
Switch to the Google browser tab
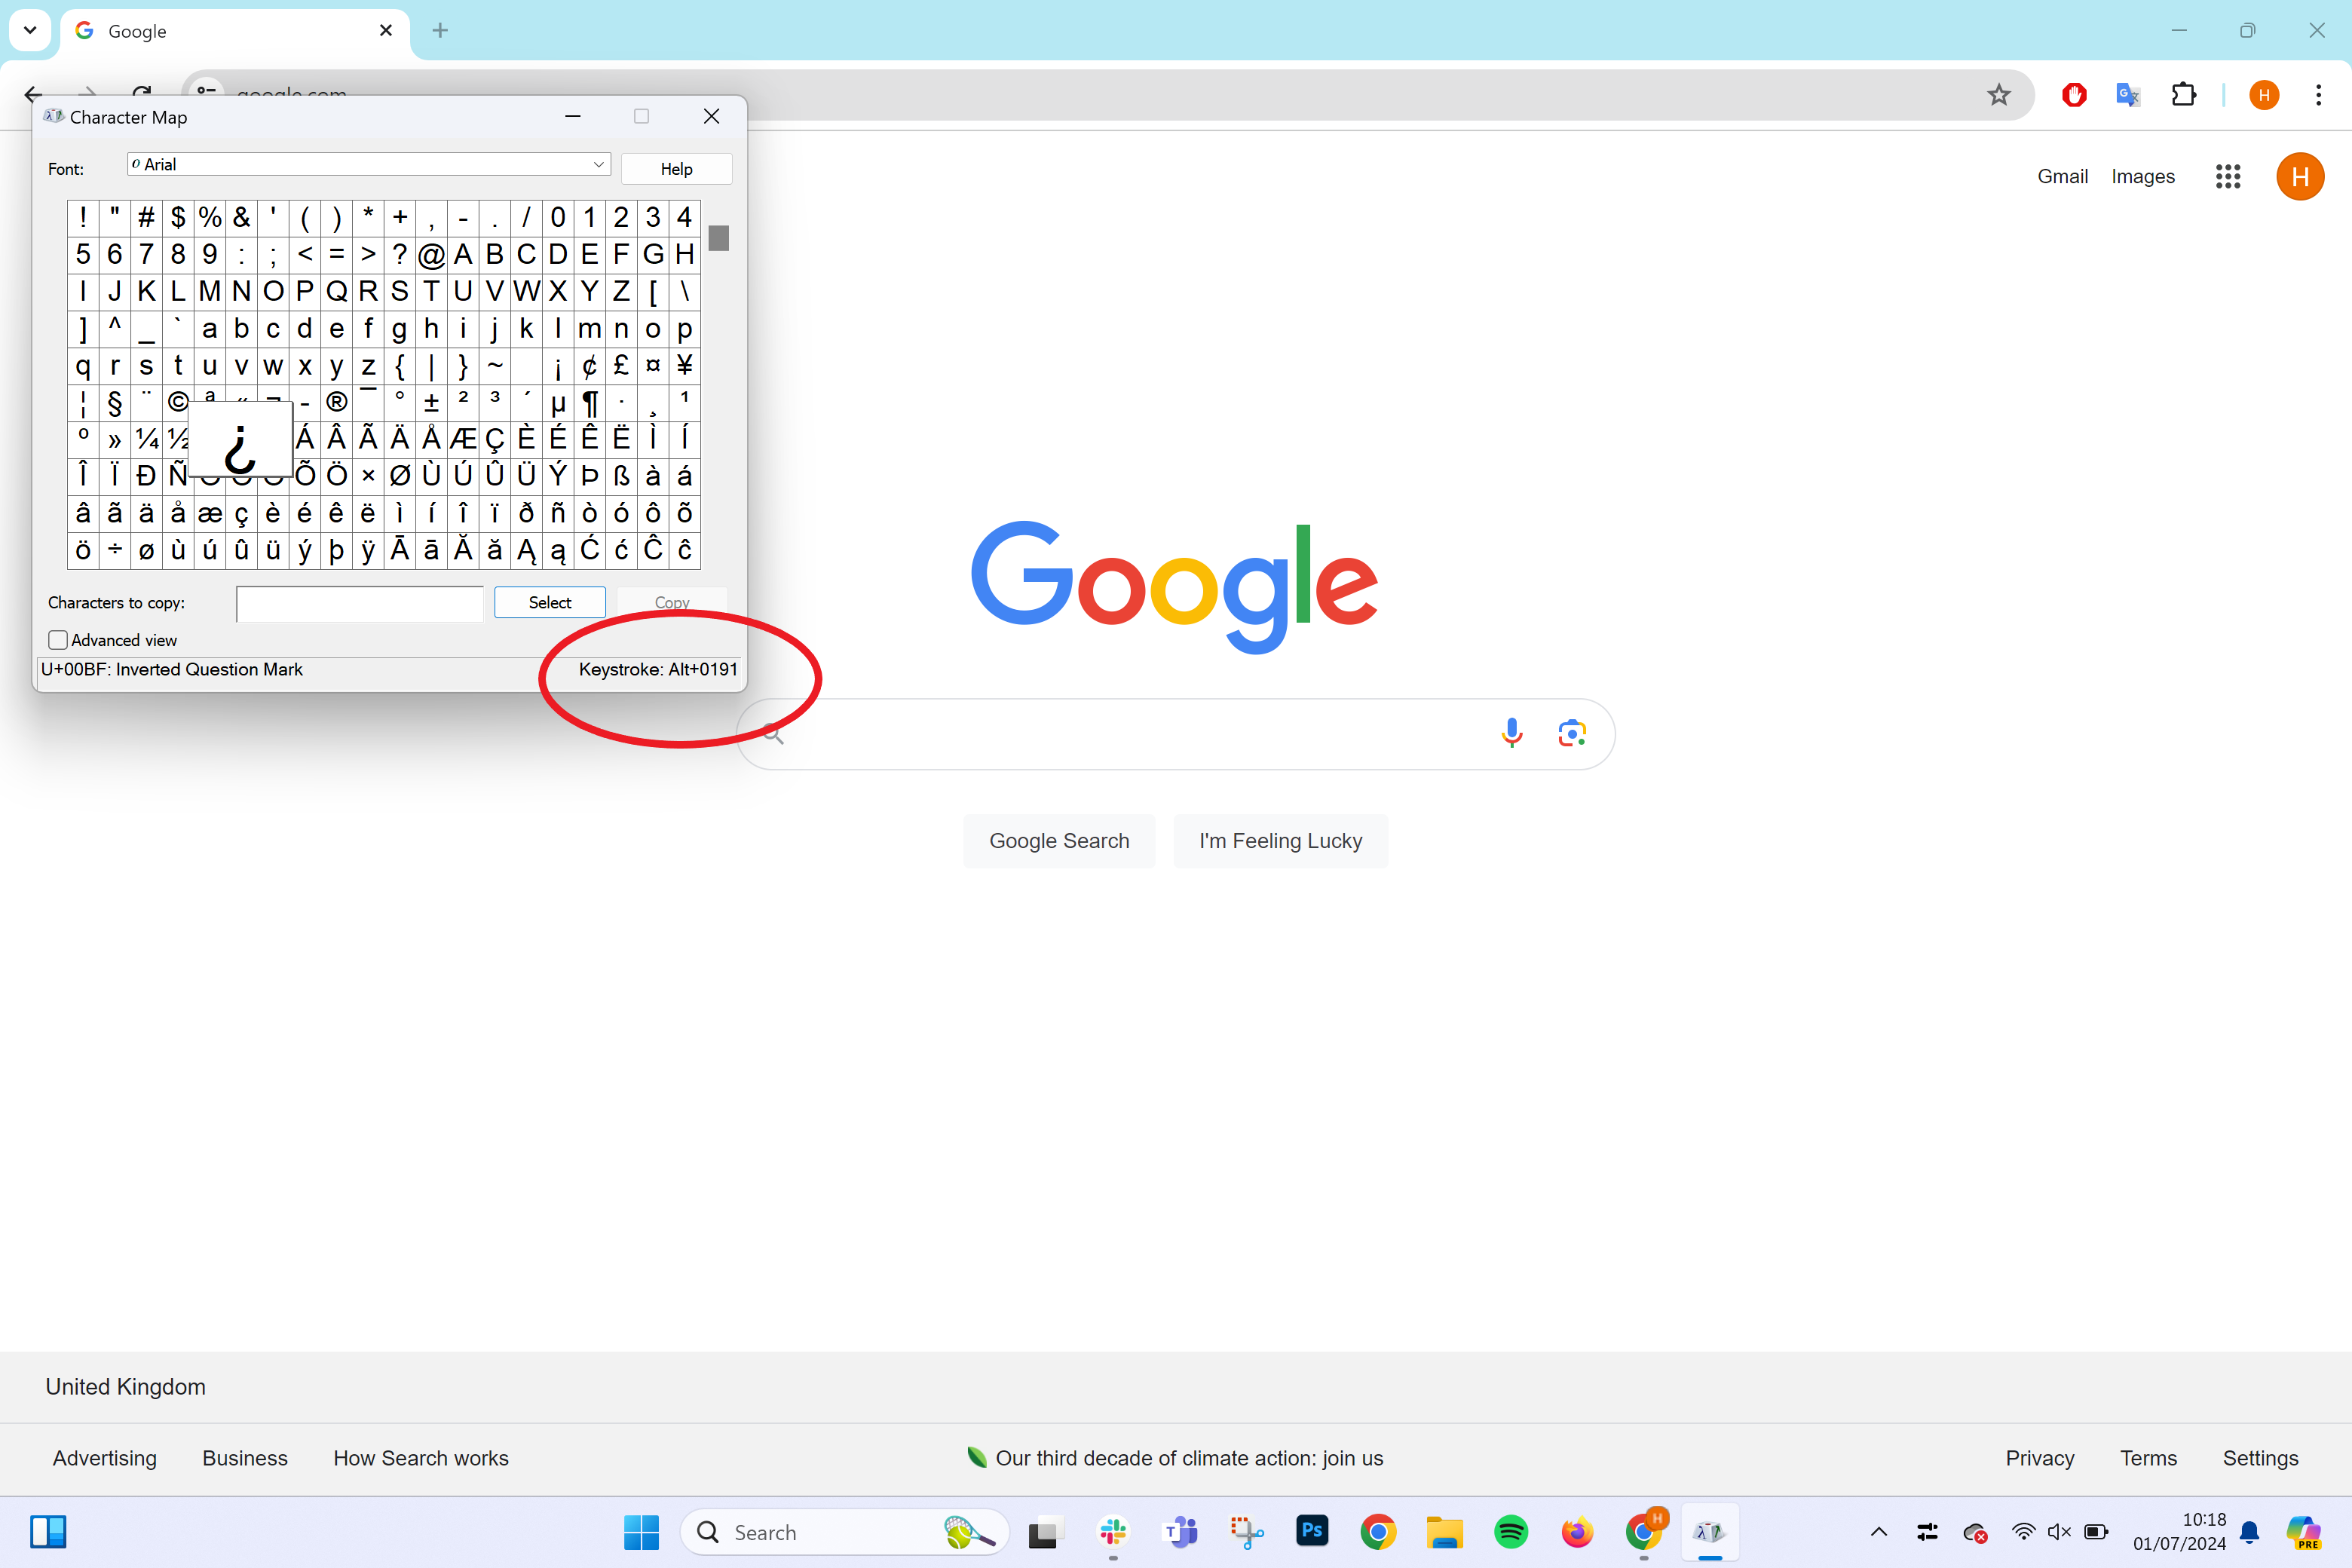[x=235, y=31]
